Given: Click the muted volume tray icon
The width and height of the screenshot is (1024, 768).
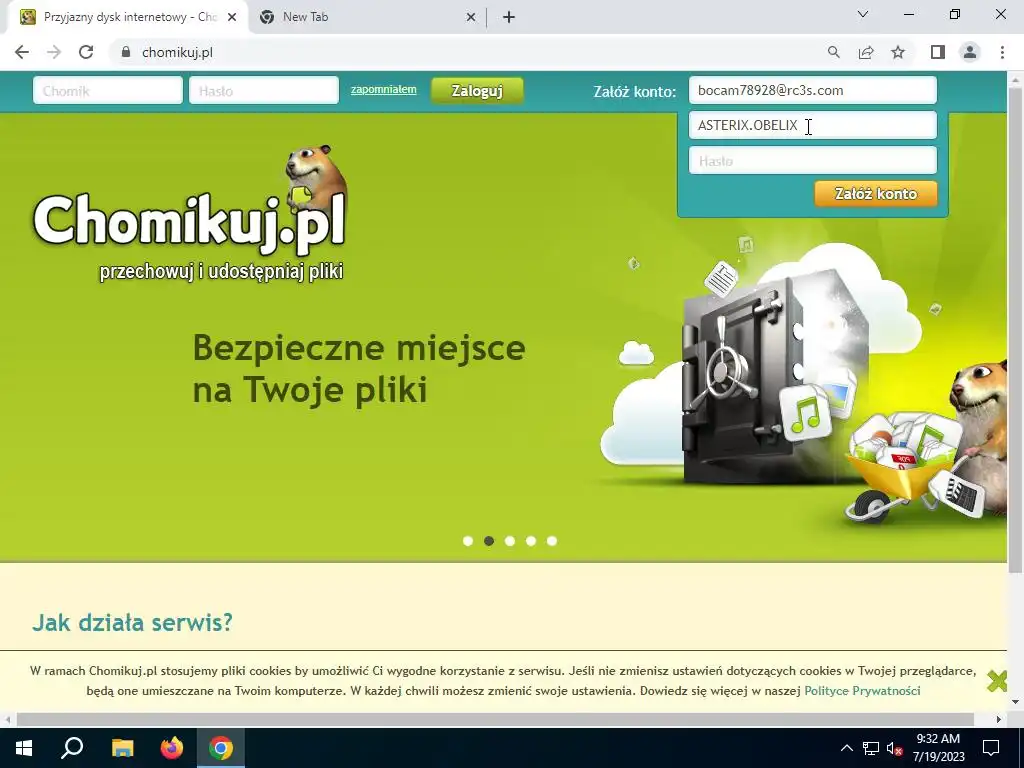Looking at the screenshot, I should pos(894,748).
